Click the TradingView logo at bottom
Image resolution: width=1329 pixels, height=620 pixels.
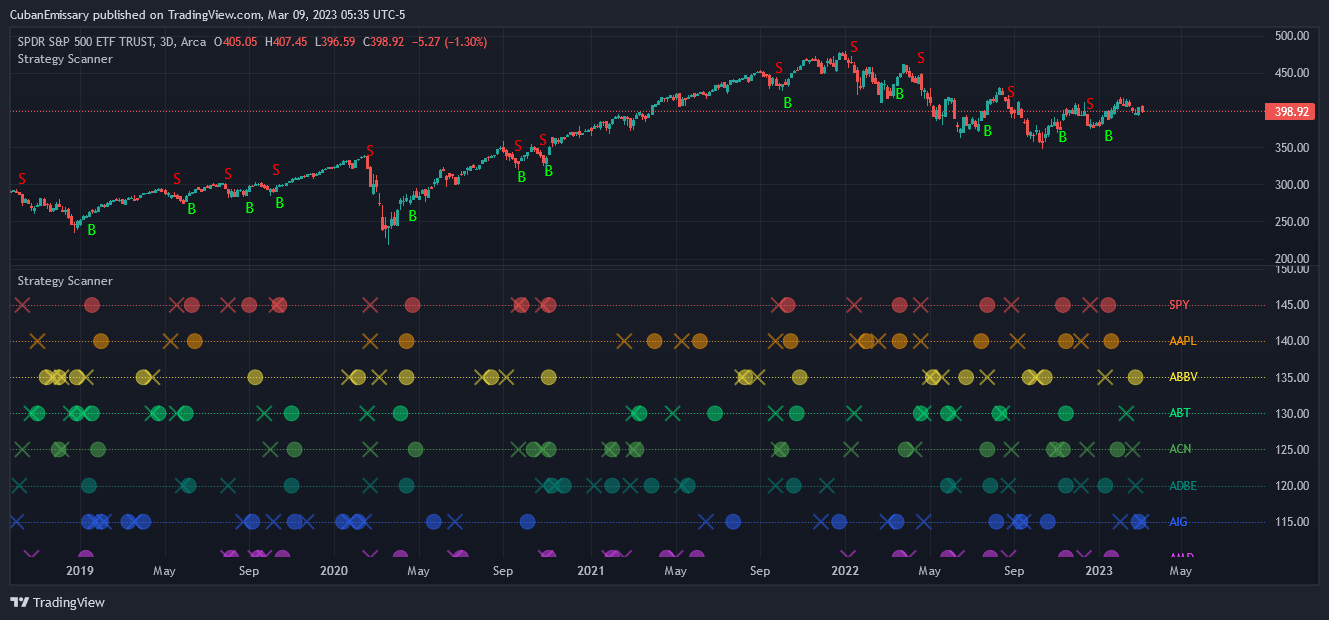coord(57,602)
